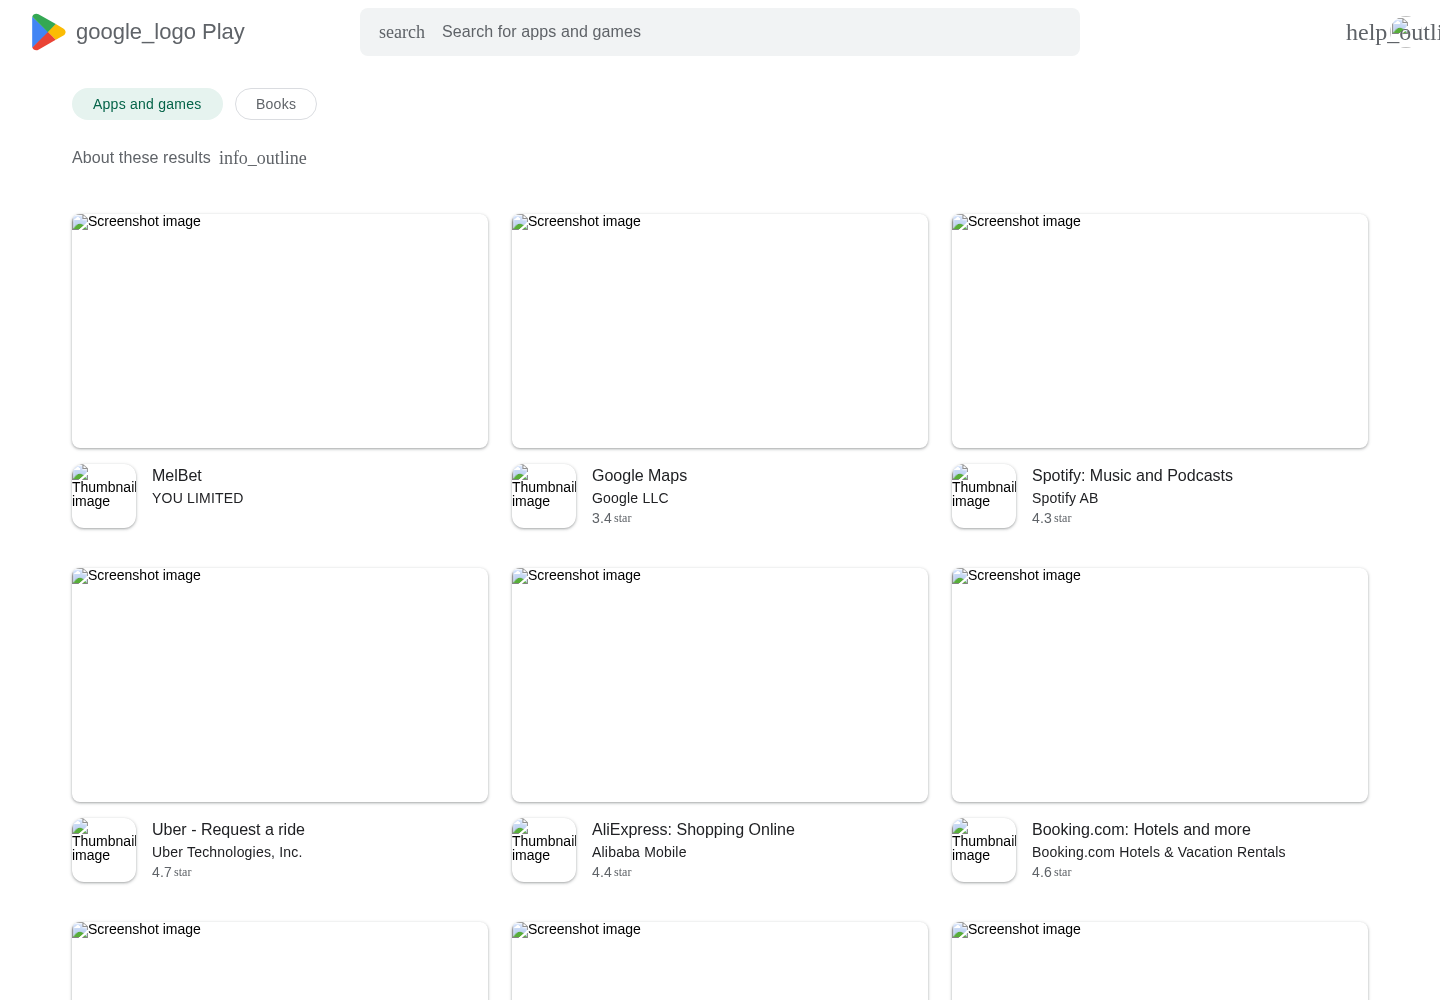This screenshot has height=1000, width=1440.
Task: Click the Google LLC developer name
Action: [x=630, y=498]
